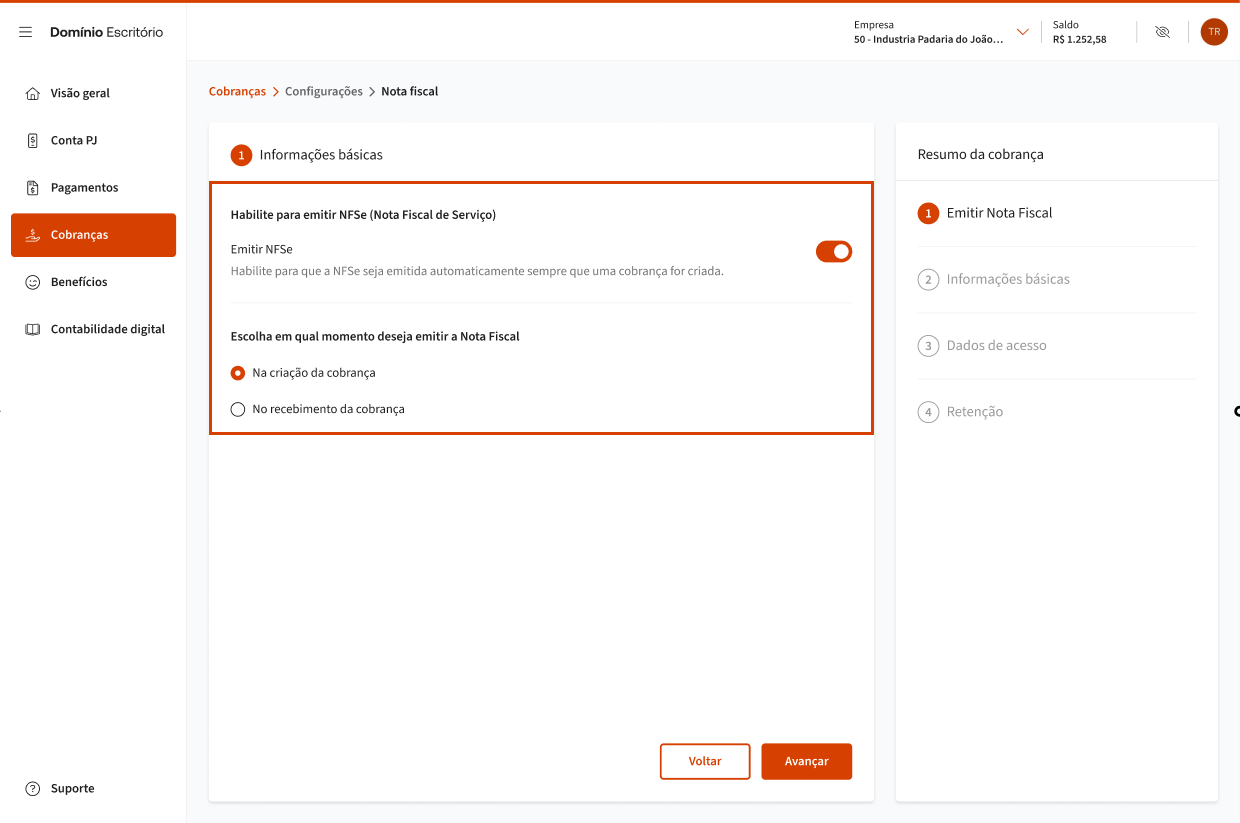Click the Conta PJ icon
Image resolution: width=1240 pixels, height=823 pixels.
[32, 140]
